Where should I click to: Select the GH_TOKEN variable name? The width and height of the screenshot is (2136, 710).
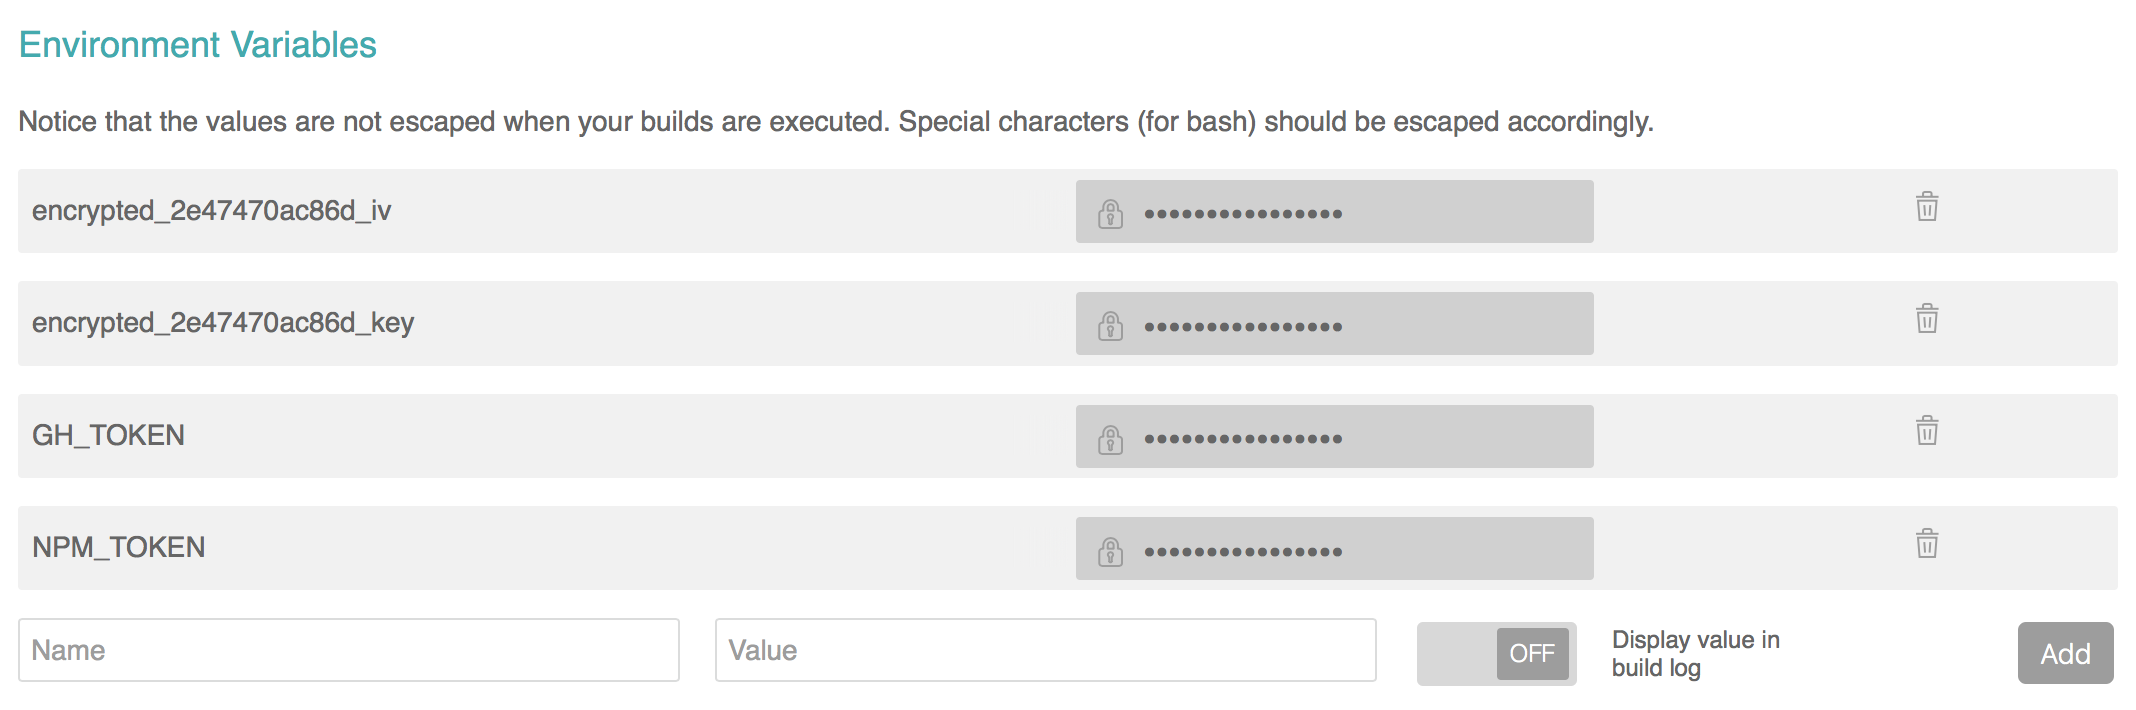point(108,436)
